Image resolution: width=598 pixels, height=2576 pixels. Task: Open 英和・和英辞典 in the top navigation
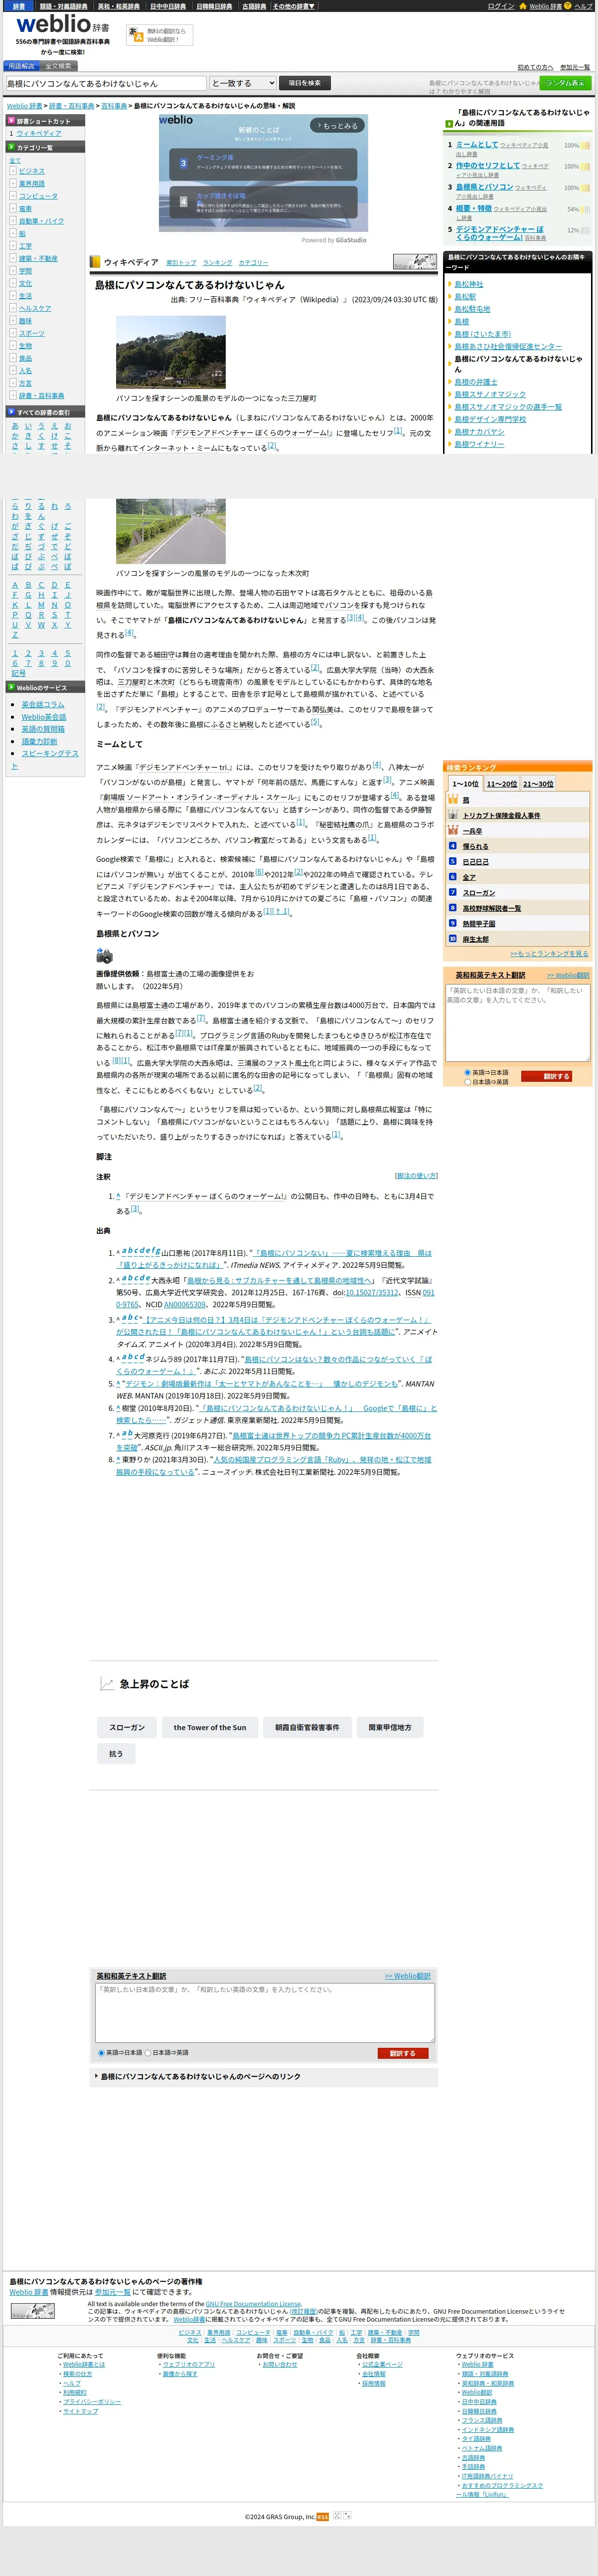click(x=118, y=6)
